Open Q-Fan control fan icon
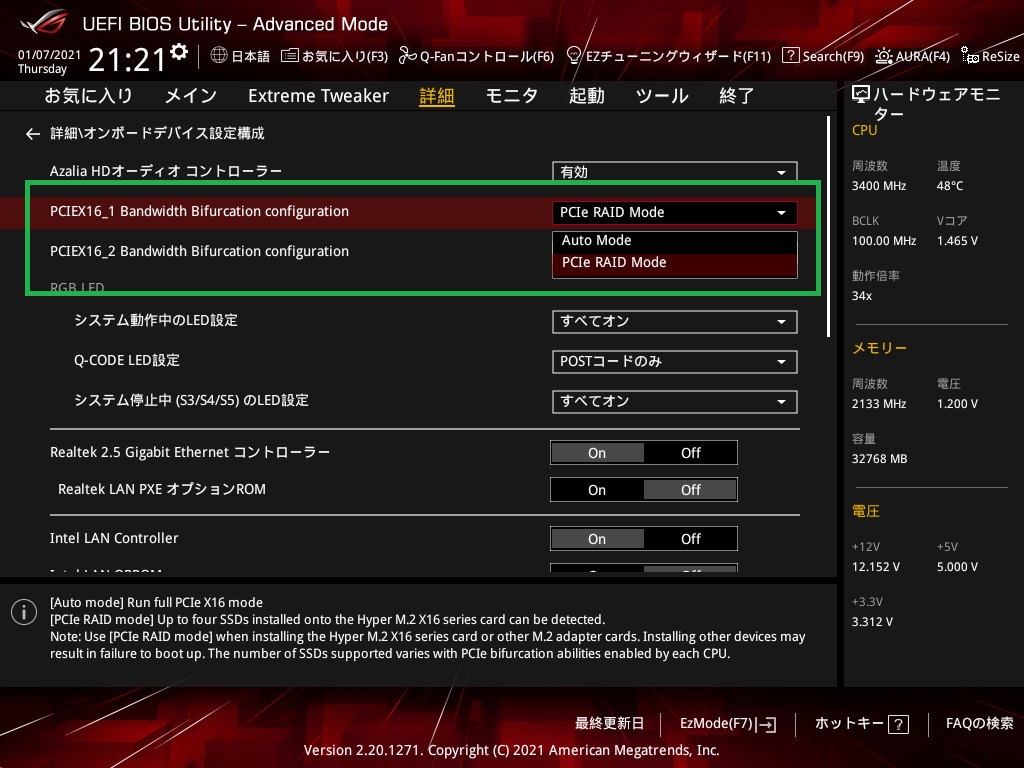 pyautogui.click(x=408, y=56)
